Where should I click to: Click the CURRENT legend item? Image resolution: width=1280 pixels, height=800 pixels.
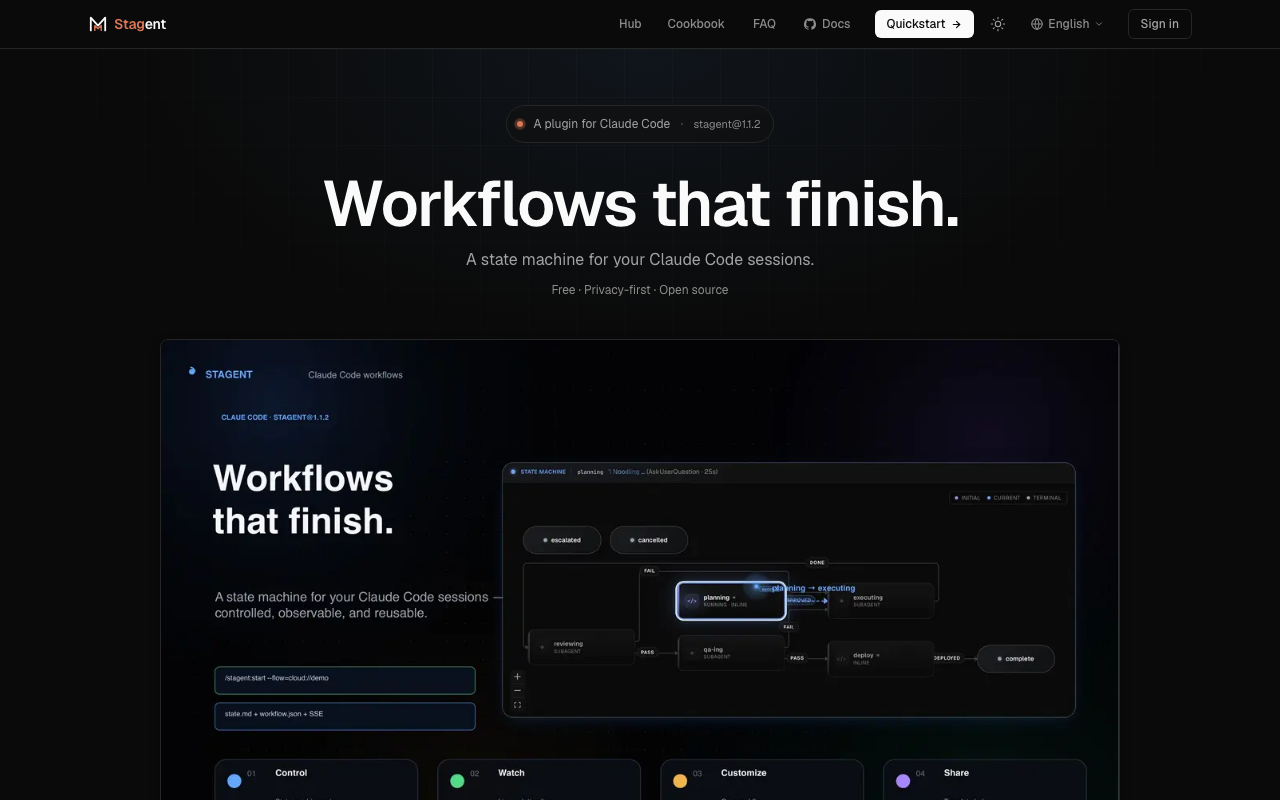pos(1004,498)
